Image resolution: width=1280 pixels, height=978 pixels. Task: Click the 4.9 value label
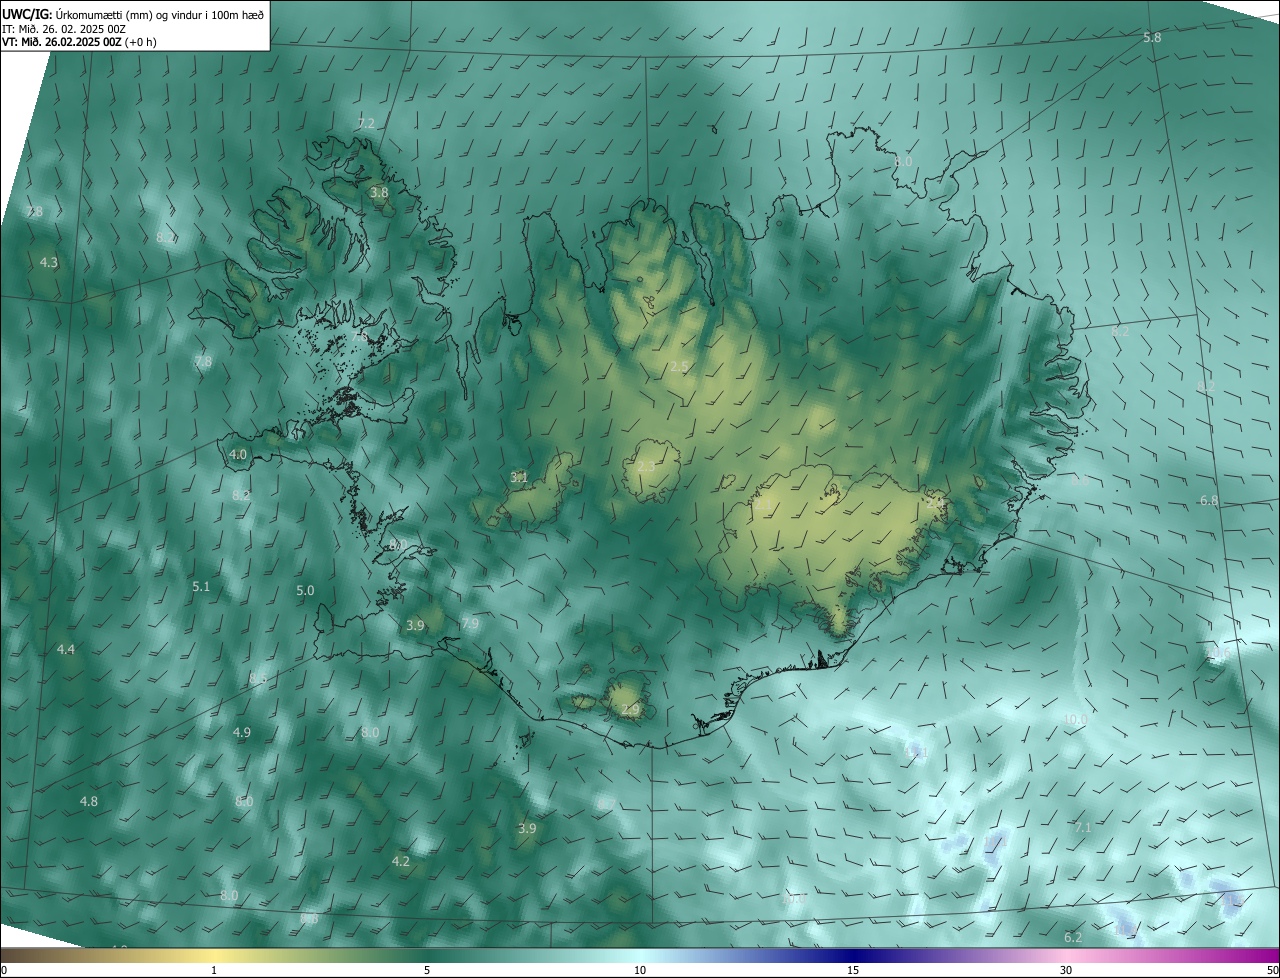(241, 733)
